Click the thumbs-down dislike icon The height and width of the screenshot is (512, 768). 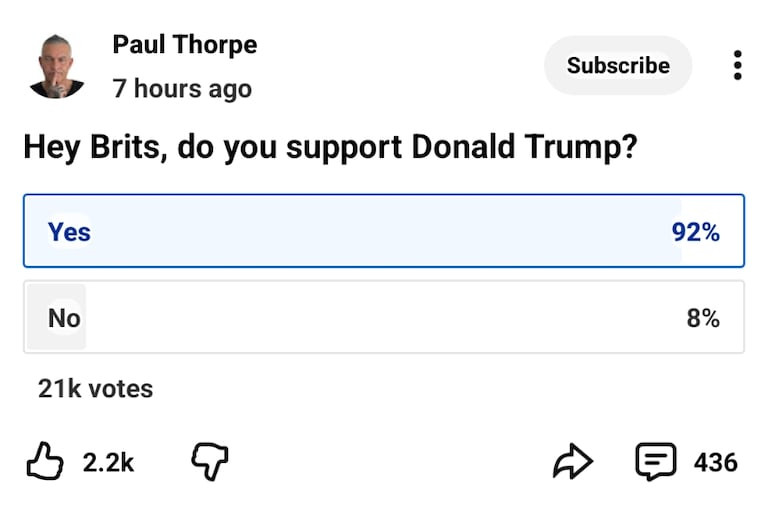click(209, 462)
